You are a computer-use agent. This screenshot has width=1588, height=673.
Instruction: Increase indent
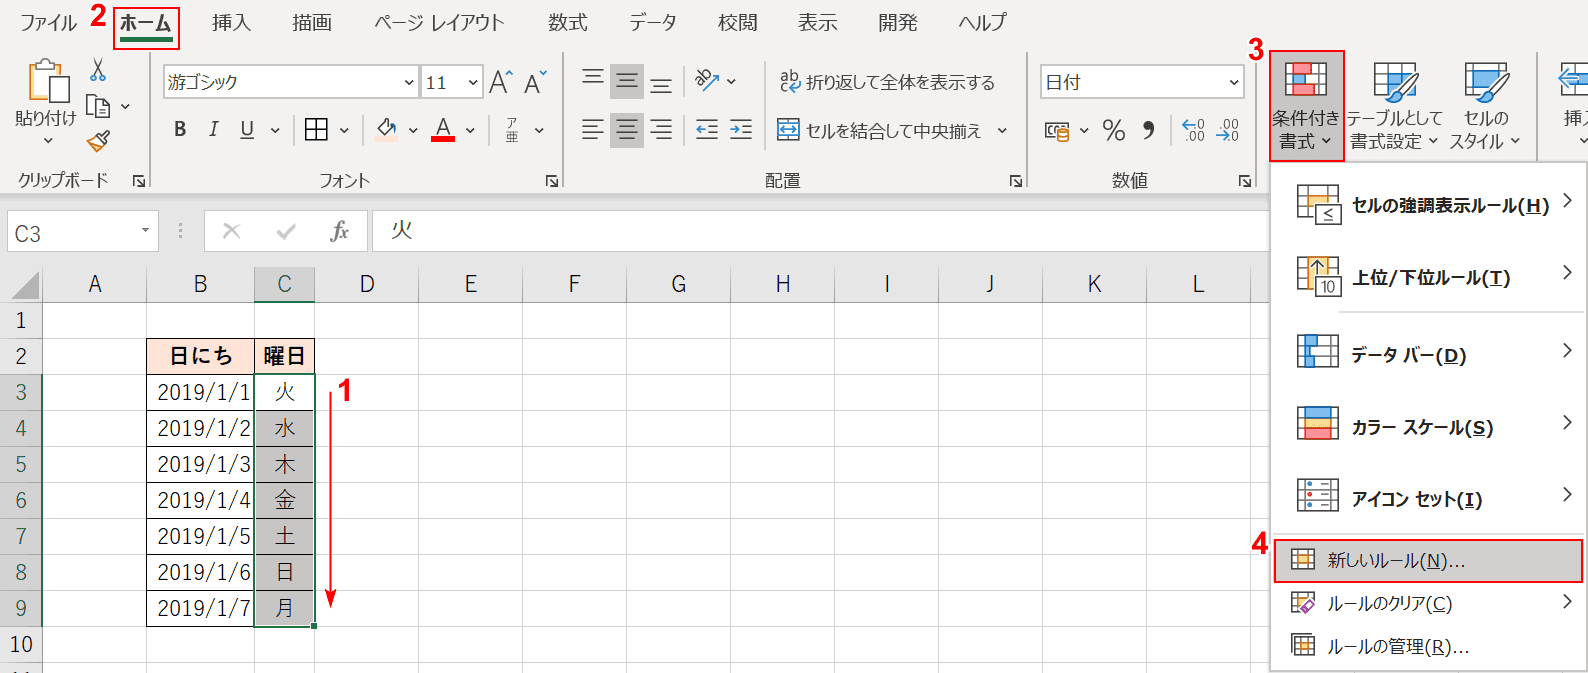[x=741, y=129]
